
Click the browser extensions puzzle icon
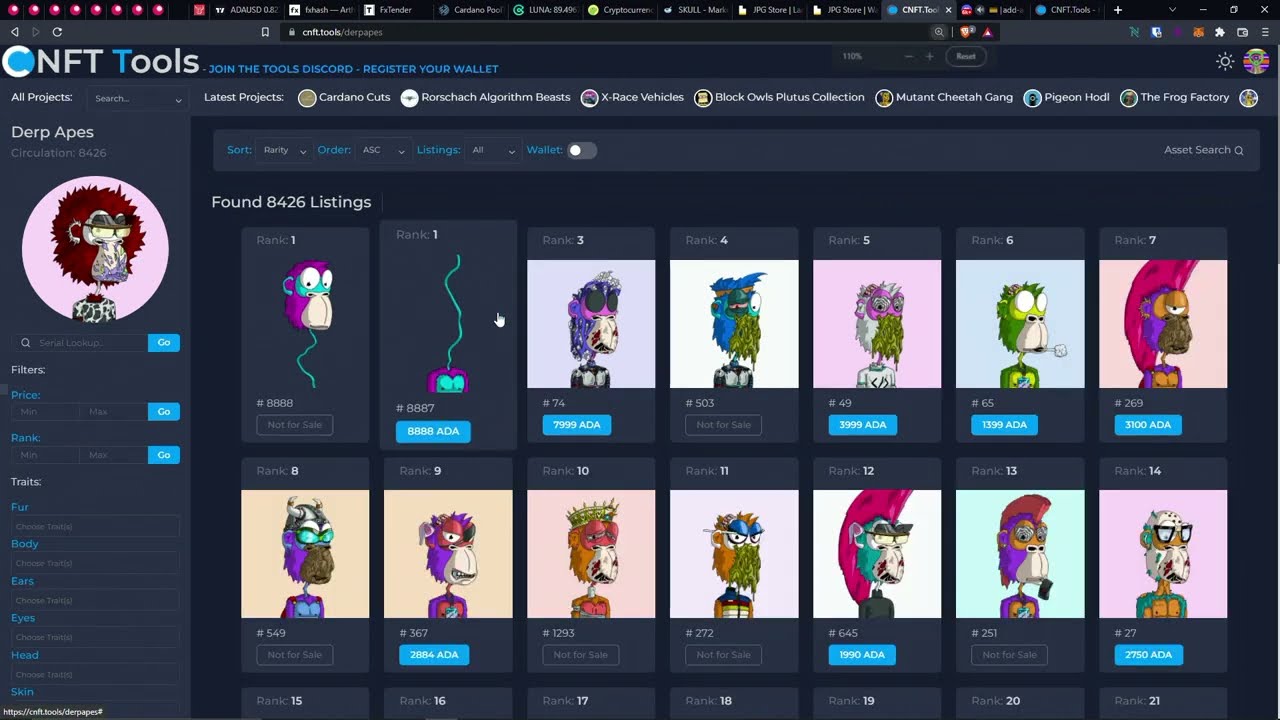1220,32
